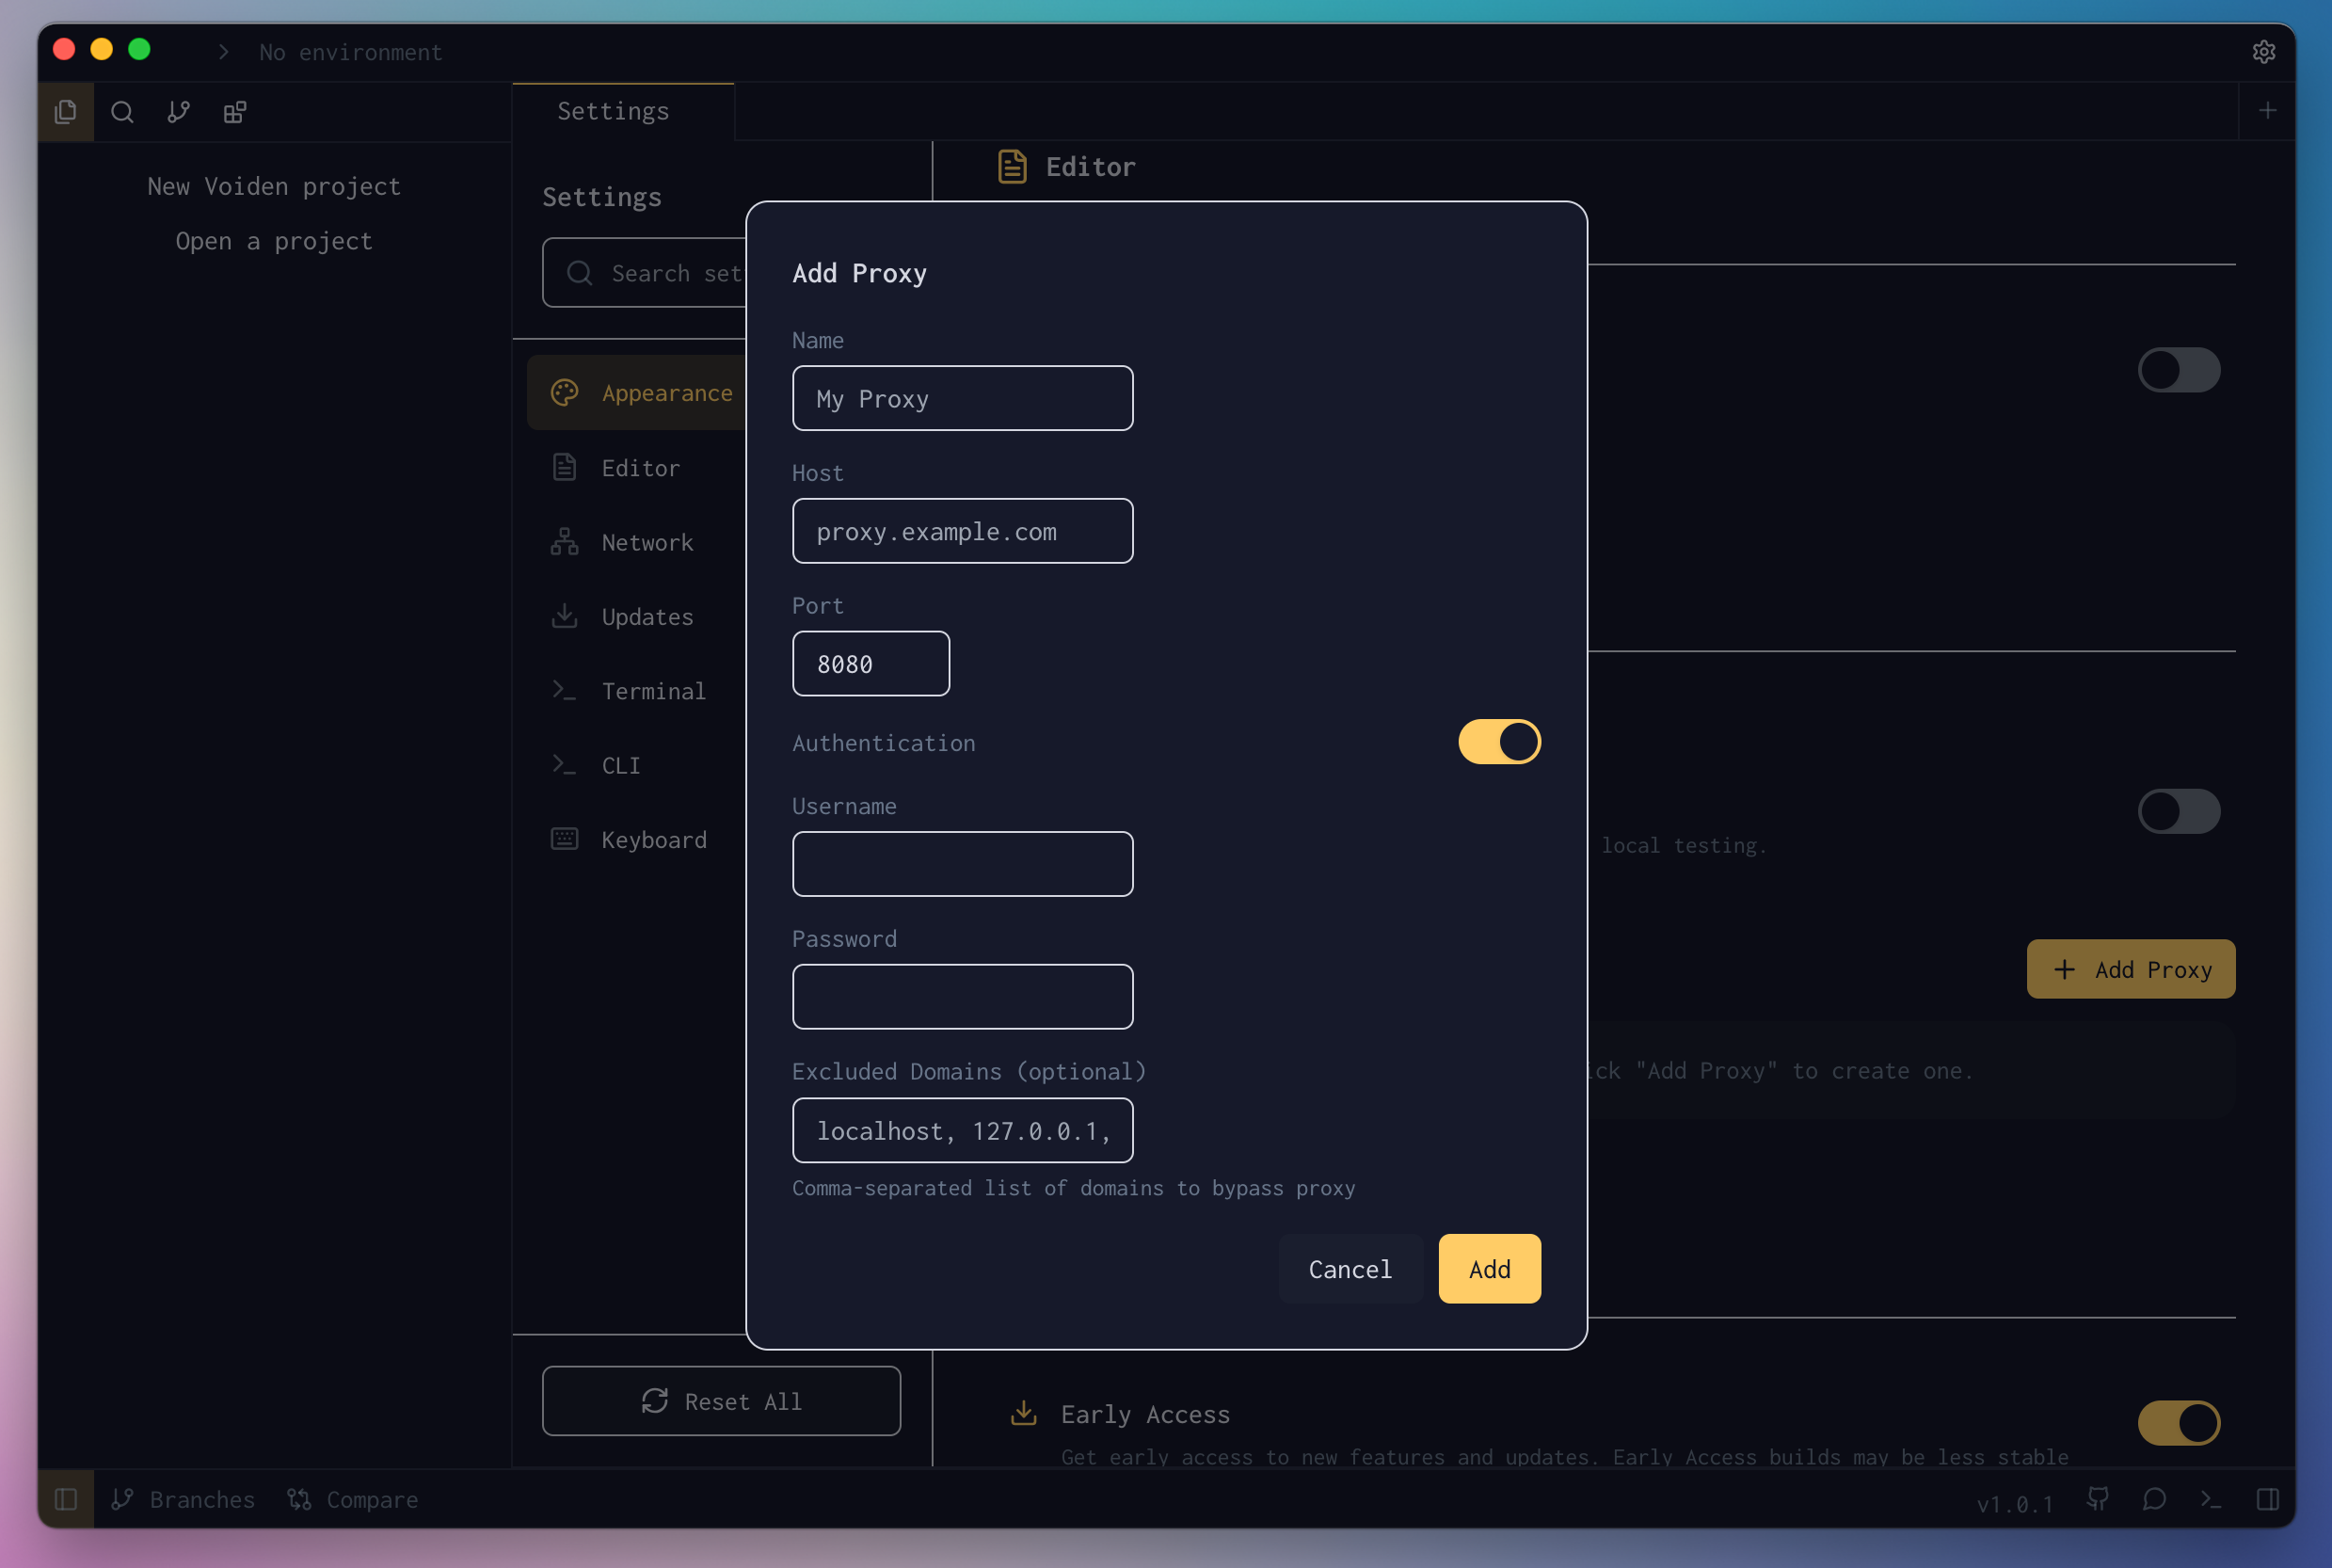2332x1568 pixels.
Task: Open search from the left toolbar
Action: [122, 112]
